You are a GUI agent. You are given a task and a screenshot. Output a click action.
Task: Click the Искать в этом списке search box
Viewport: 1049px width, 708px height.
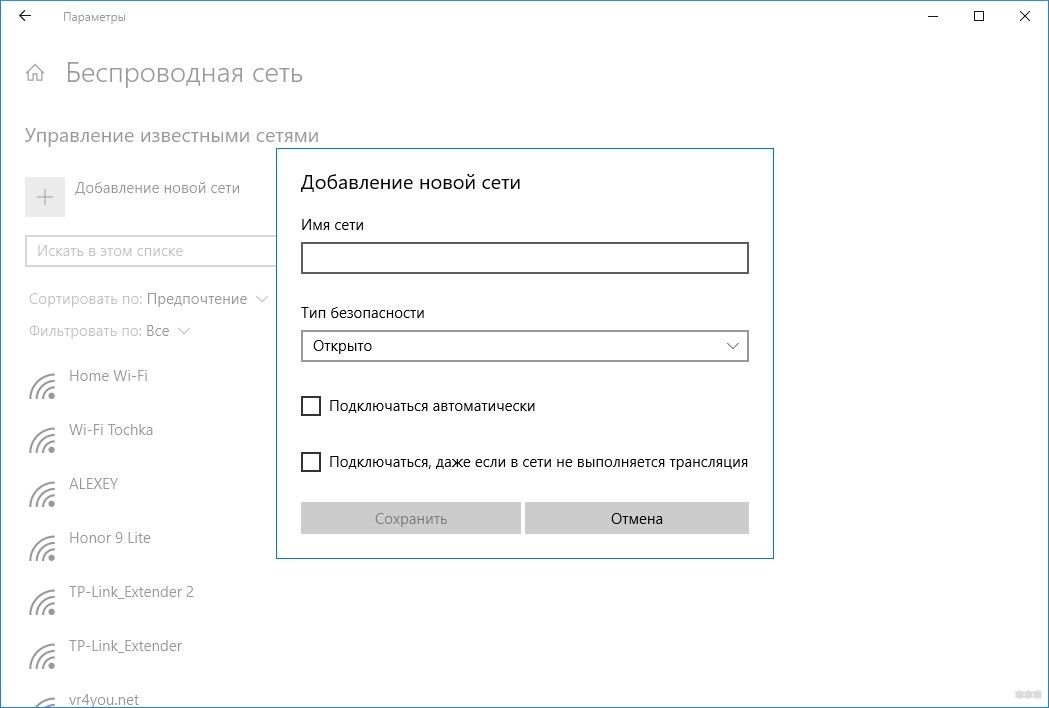pos(151,251)
